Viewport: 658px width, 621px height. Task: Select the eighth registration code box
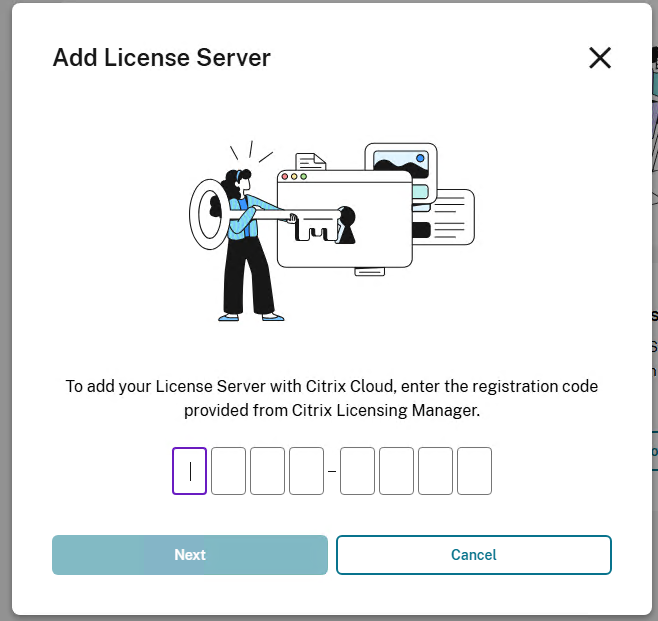click(x=474, y=471)
